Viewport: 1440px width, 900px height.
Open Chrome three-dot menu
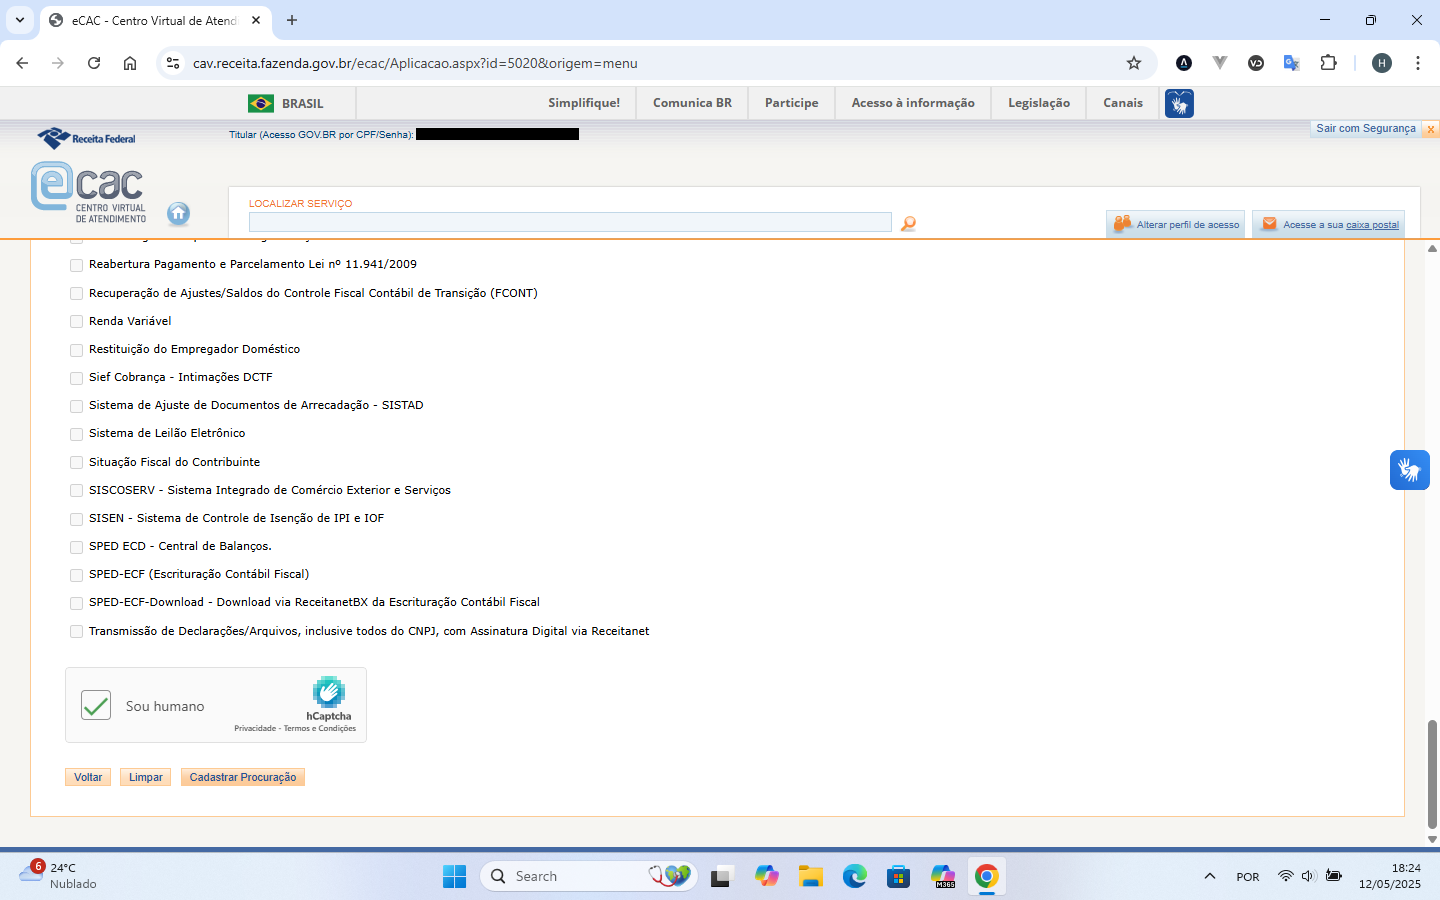click(1418, 63)
